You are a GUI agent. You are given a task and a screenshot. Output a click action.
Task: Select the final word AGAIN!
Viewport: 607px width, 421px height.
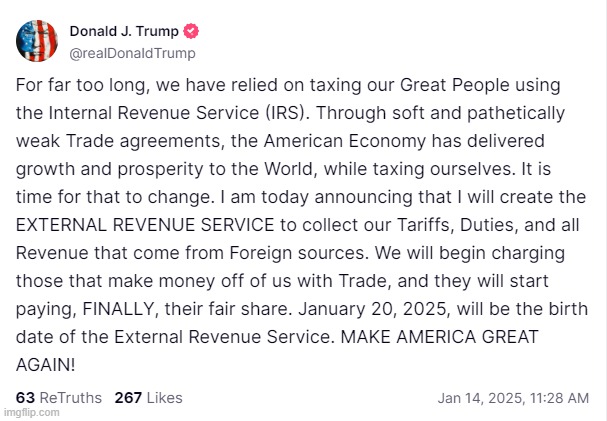click(46, 365)
